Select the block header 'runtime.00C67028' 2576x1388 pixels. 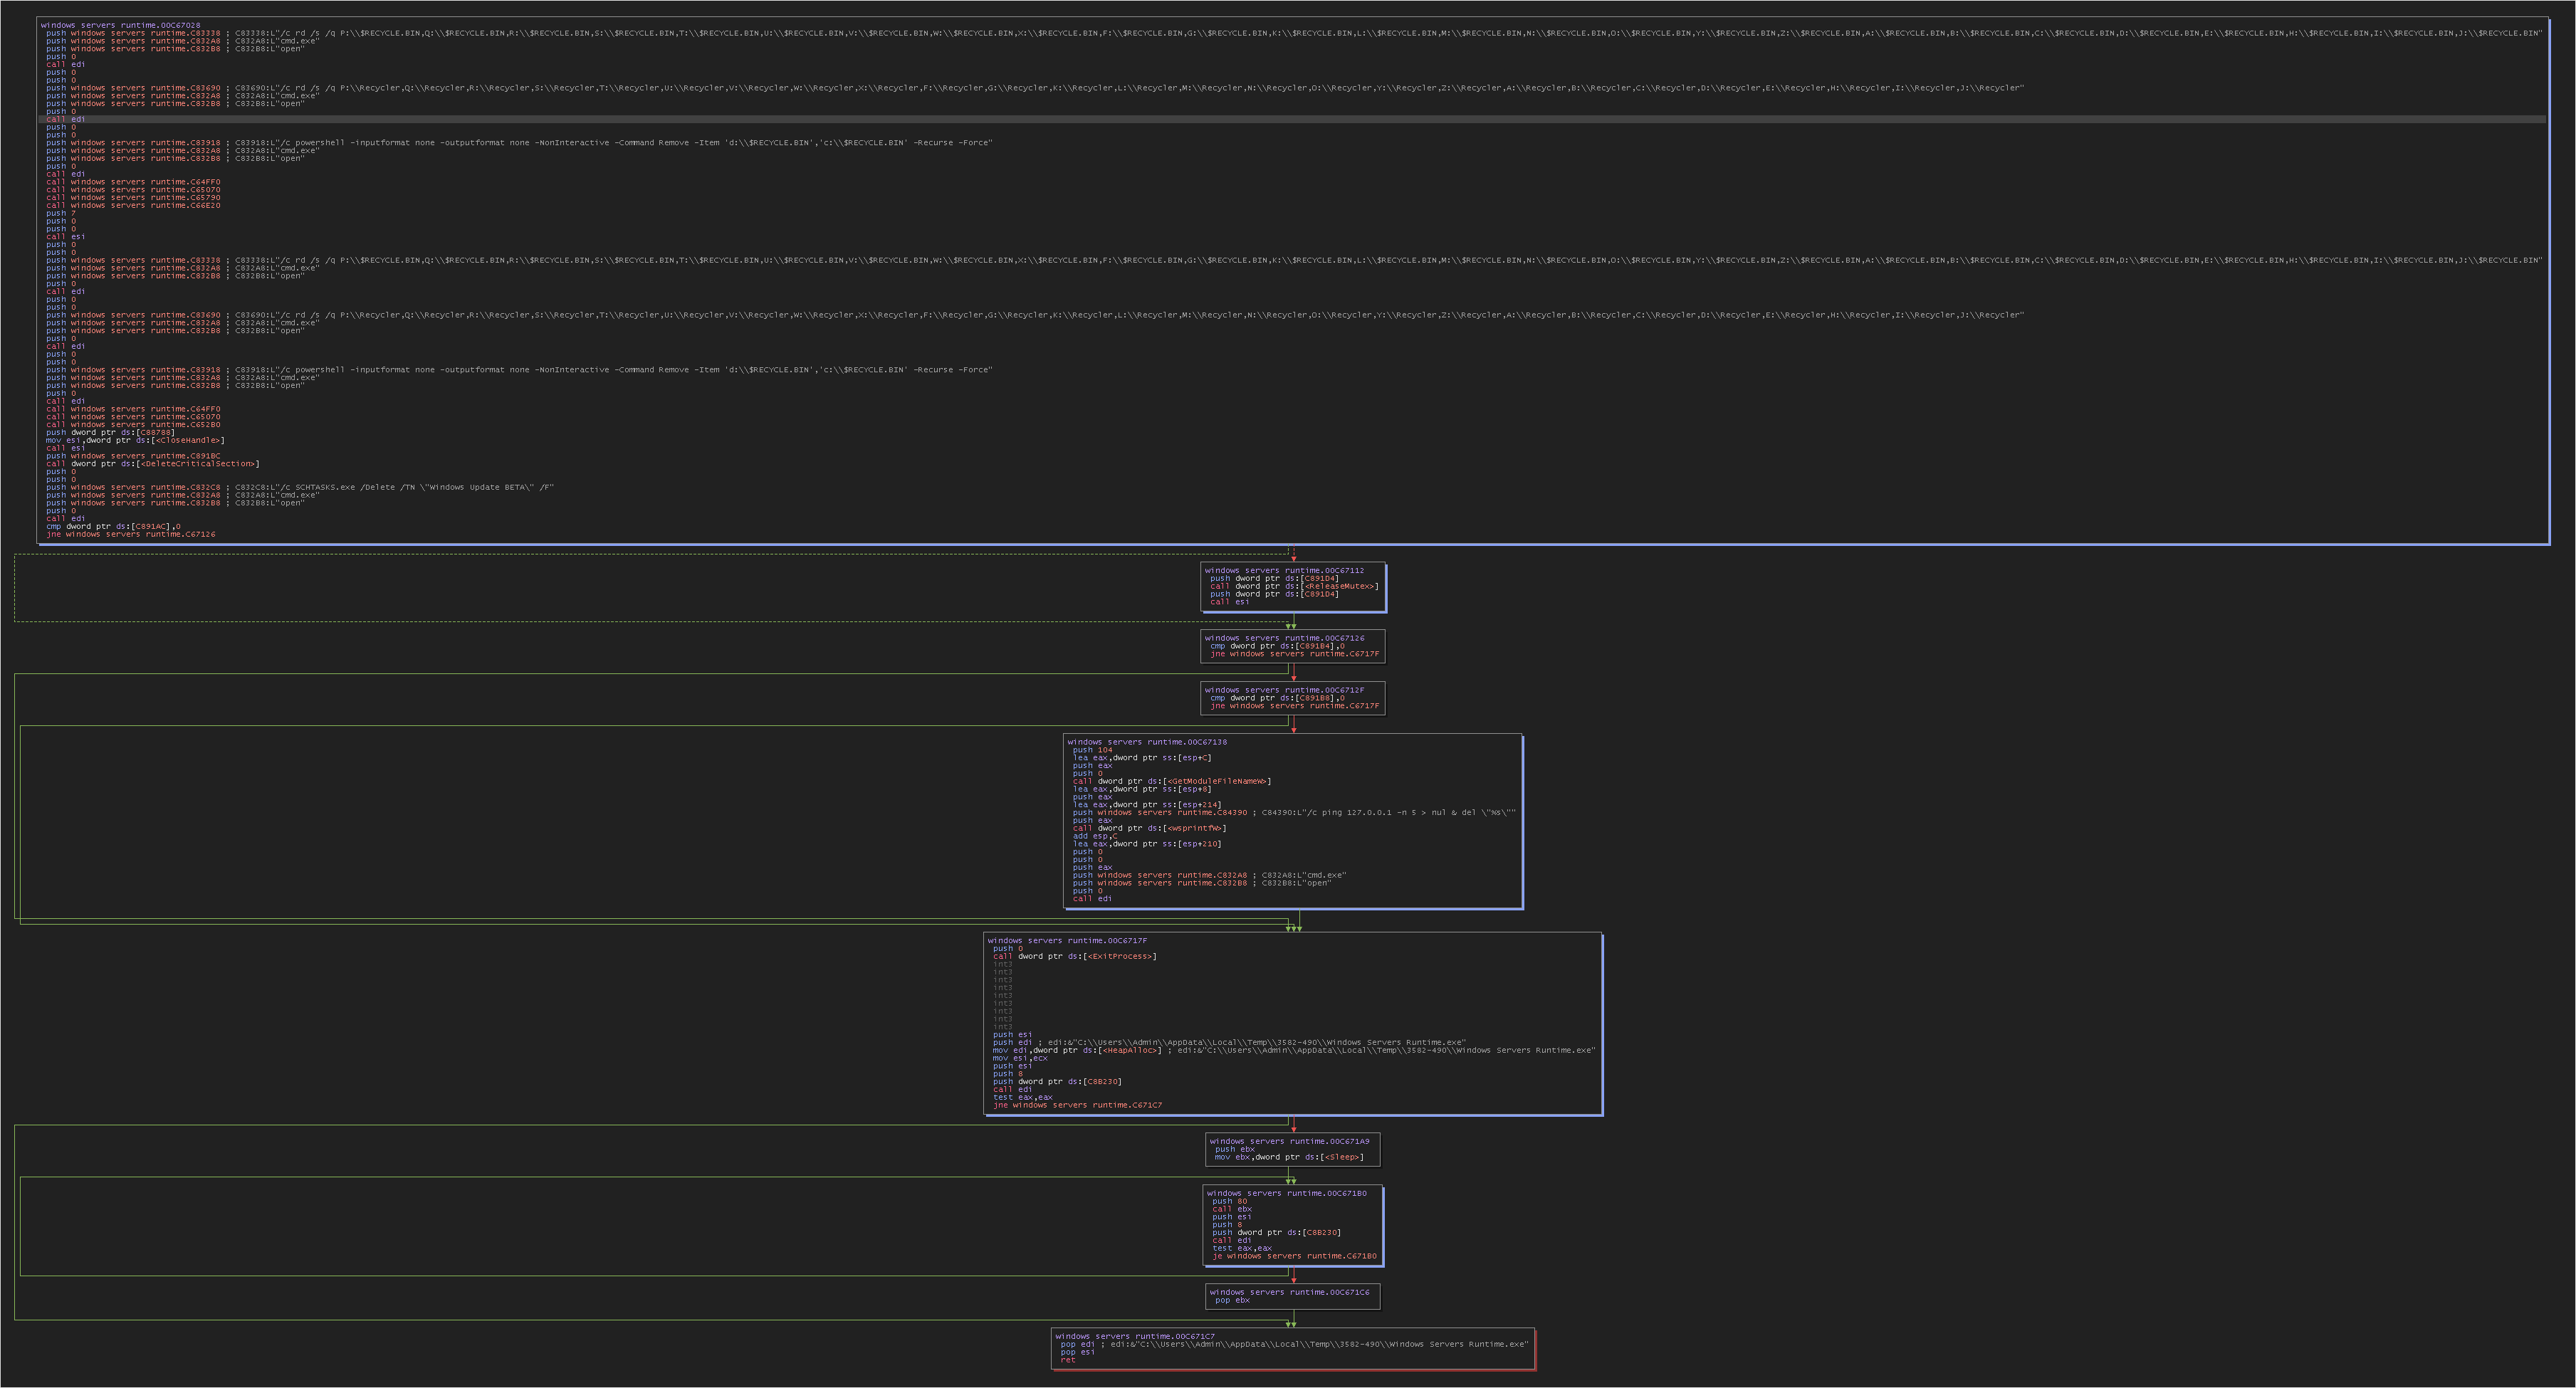[120, 25]
